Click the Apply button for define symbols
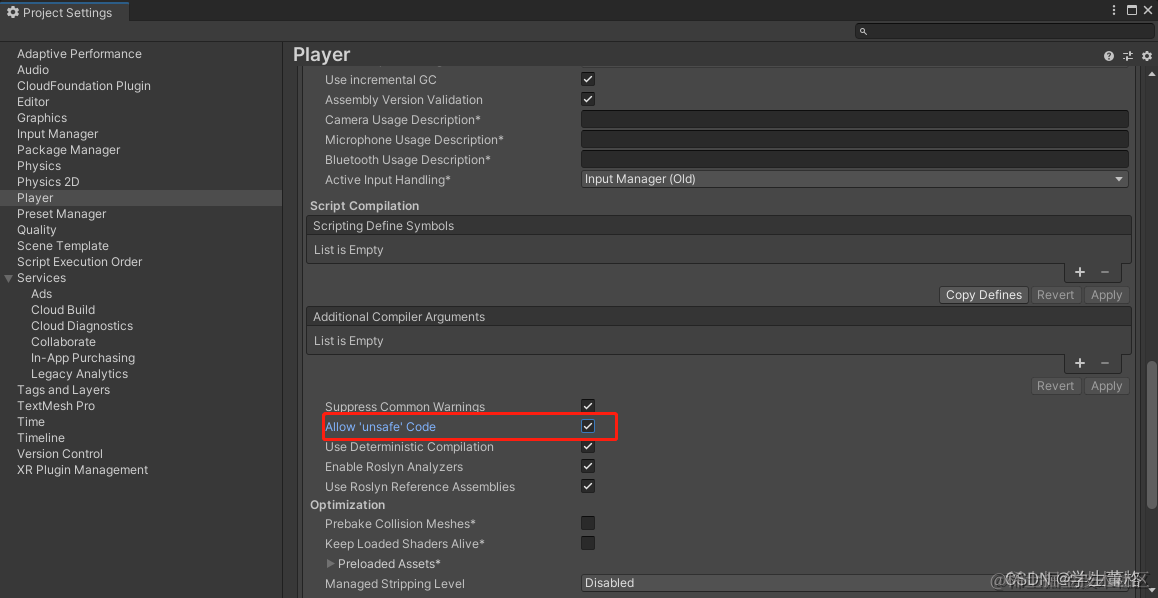This screenshot has width=1158, height=598. click(1106, 294)
